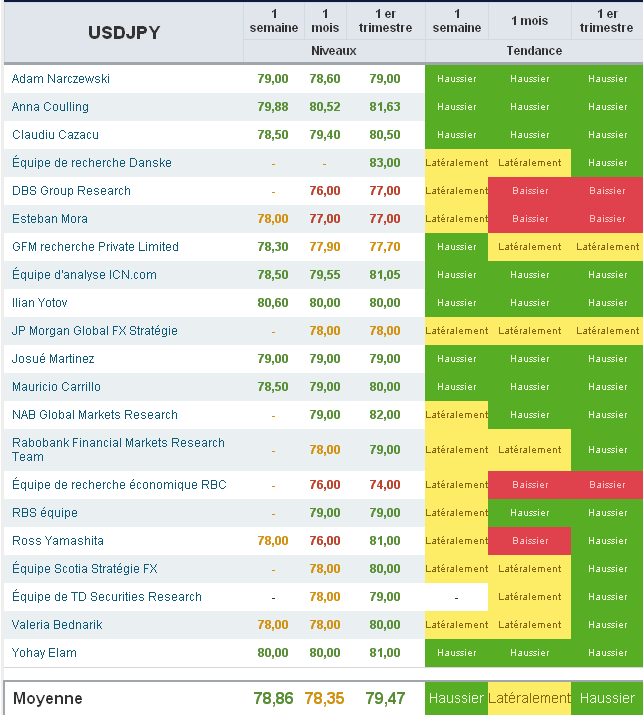Screen dimensions: 643x715
Task: Click DBS Group Research's Baissier quarterly cell
Action: pos(607,191)
